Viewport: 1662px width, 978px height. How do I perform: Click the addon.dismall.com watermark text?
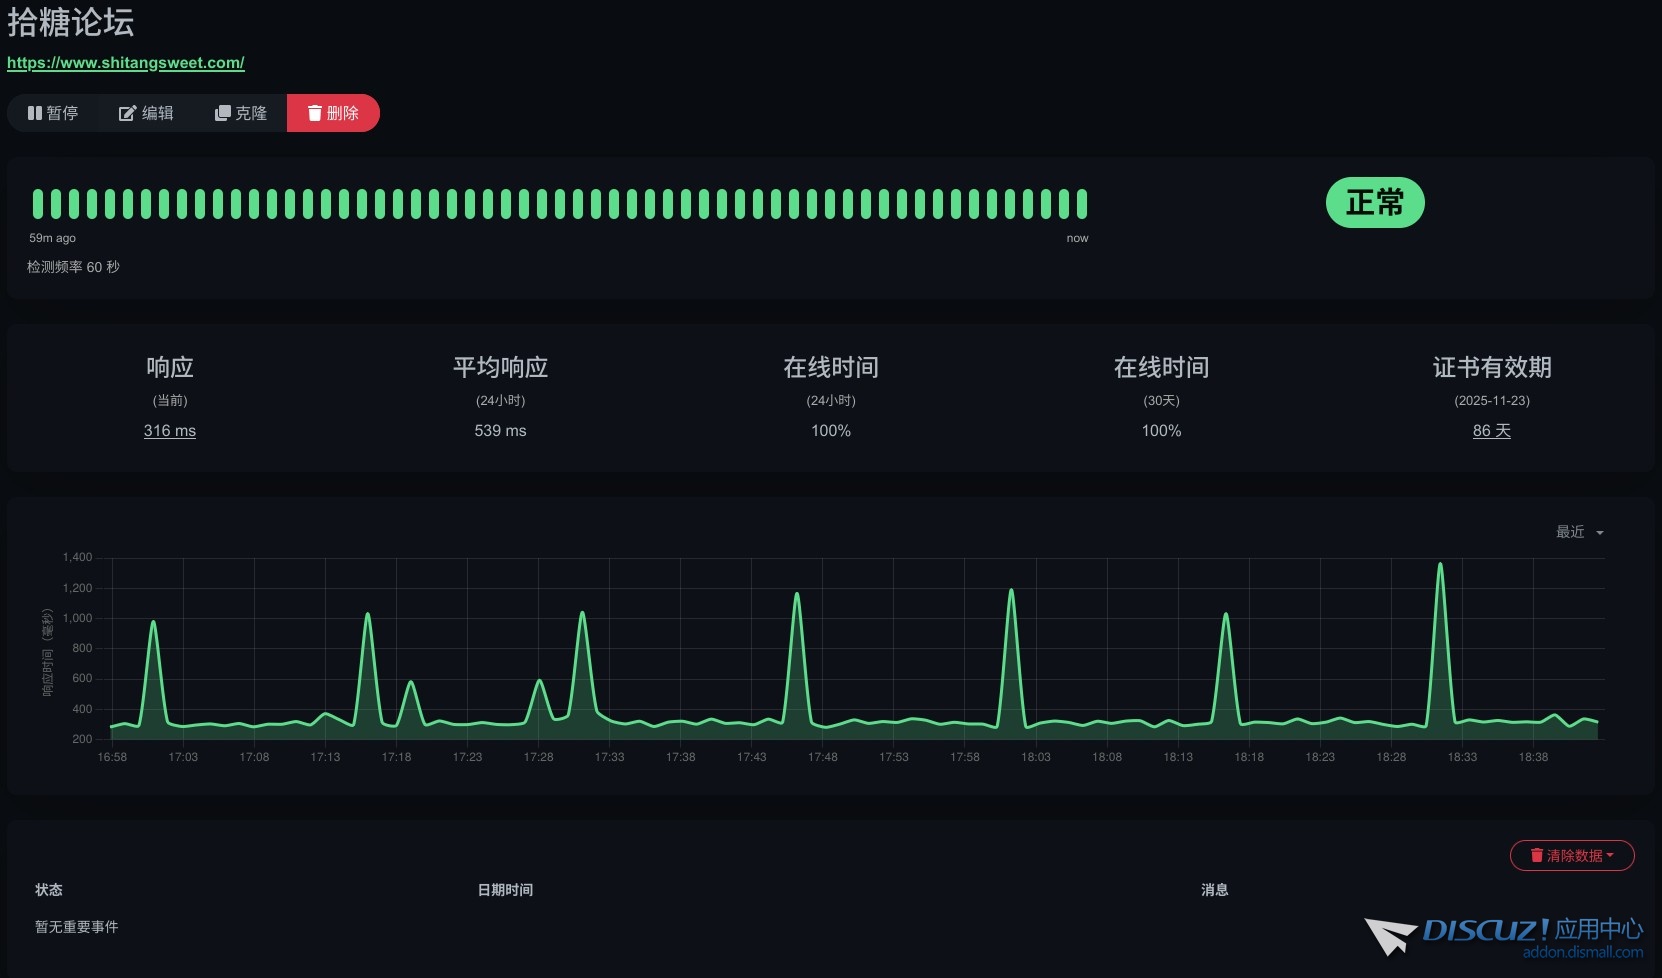pyautogui.click(x=1582, y=952)
